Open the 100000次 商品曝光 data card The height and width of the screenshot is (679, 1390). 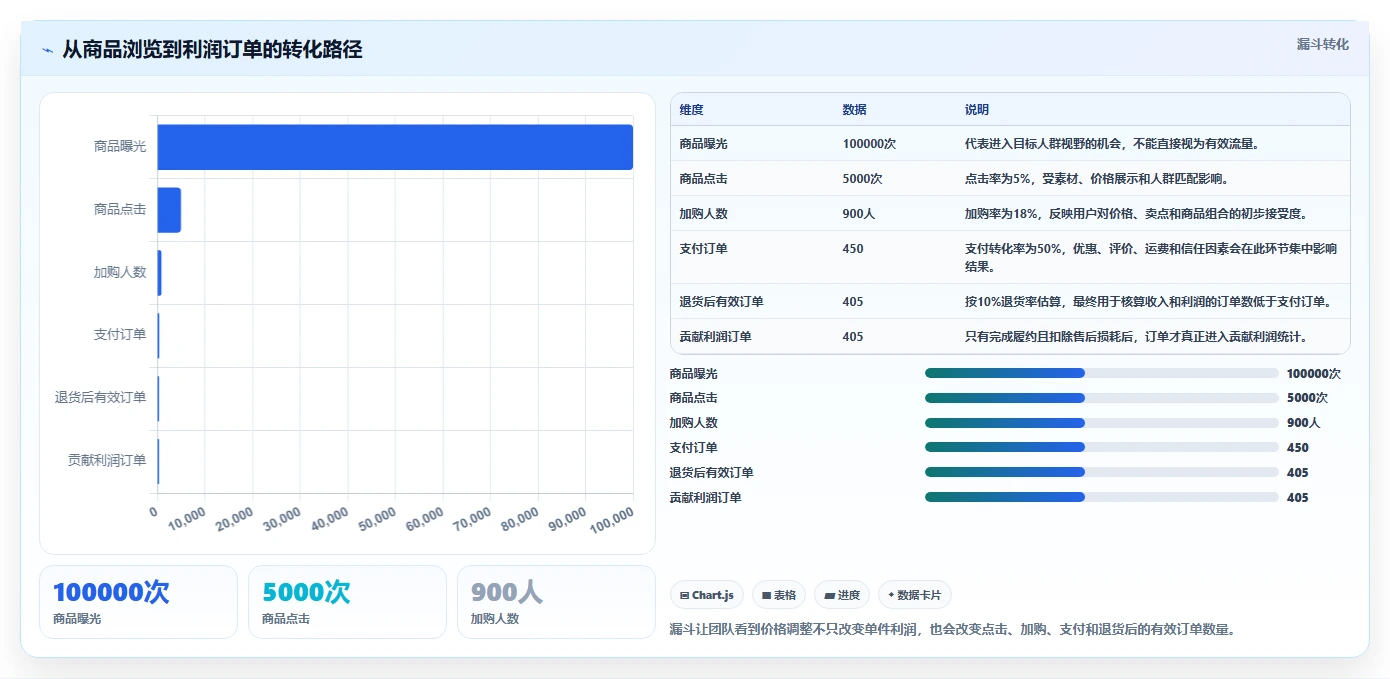[139, 602]
